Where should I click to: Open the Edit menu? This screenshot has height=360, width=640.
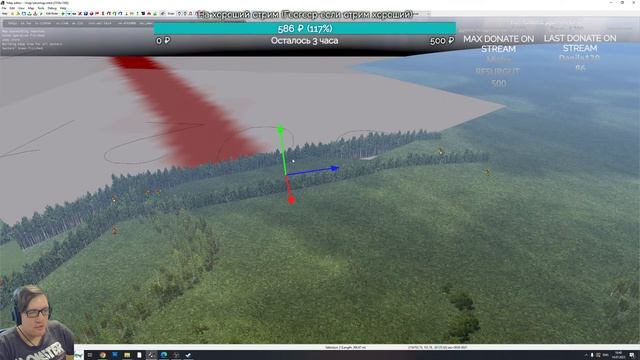12,8
